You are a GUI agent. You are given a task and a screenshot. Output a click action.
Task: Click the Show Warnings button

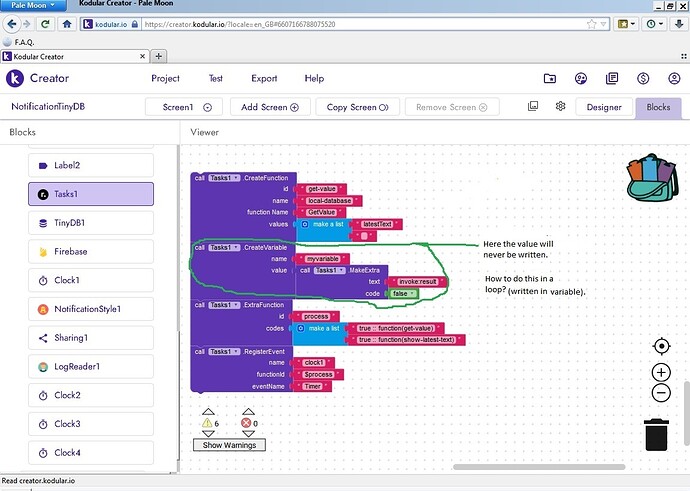[229, 445]
